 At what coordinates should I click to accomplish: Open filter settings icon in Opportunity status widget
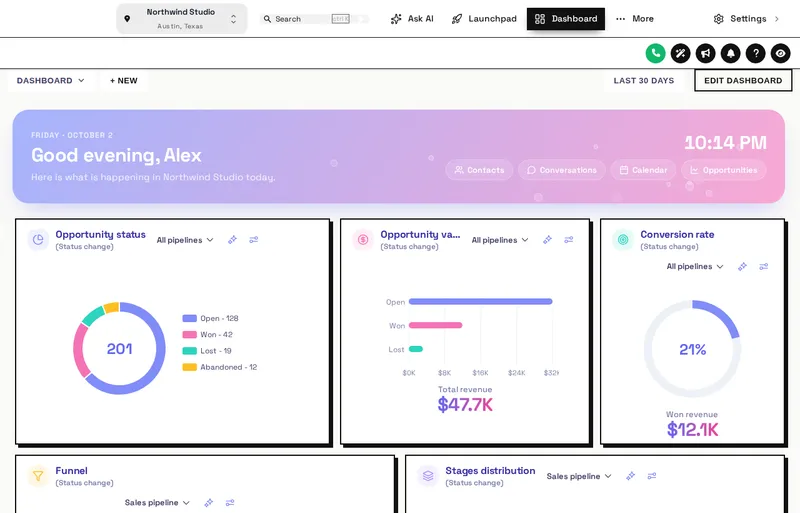pyautogui.click(x=254, y=239)
